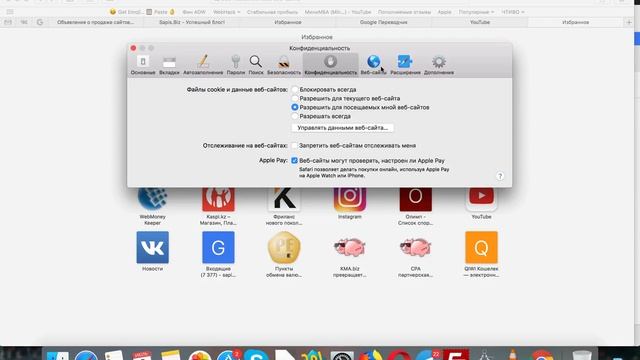The width and height of the screenshot is (640, 360).
Task: Switch to Объявления о продаже сайтов tab
Action: pyautogui.click(x=96, y=22)
